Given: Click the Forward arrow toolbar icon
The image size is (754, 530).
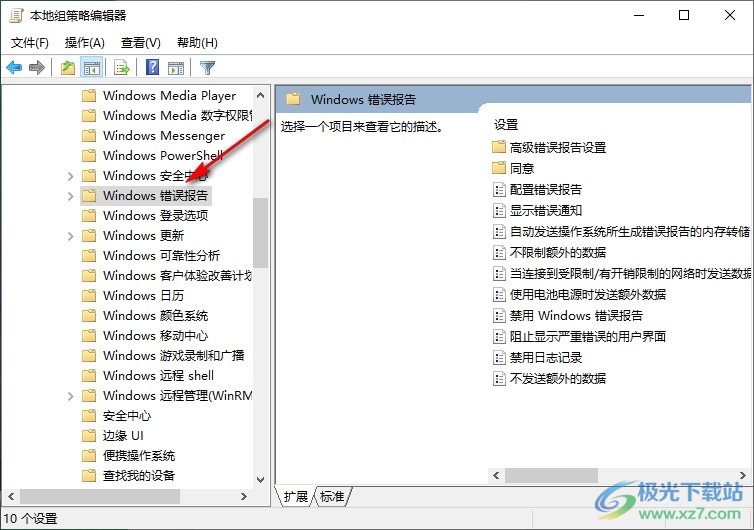Looking at the screenshot, I should 37,67.
